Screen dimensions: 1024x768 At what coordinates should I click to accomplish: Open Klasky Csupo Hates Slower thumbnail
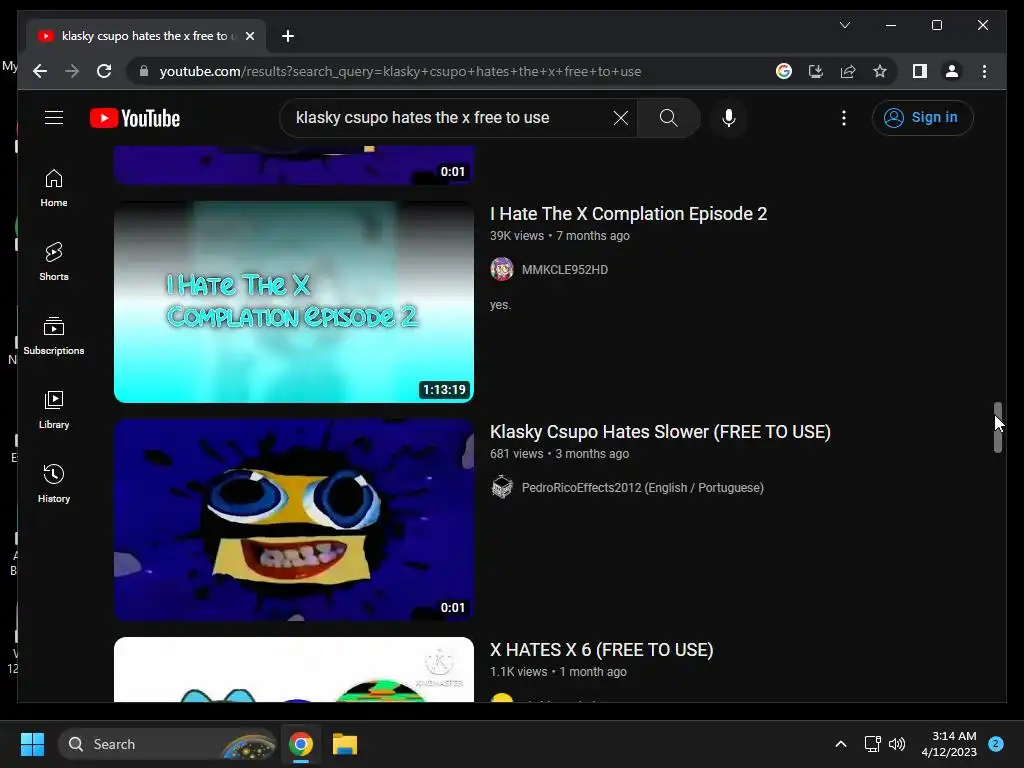click(294, 520)
